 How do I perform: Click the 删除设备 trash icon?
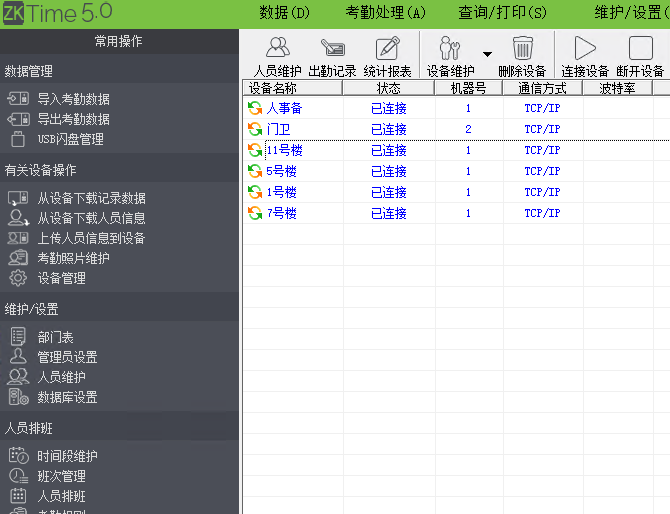tap(522, 49)
